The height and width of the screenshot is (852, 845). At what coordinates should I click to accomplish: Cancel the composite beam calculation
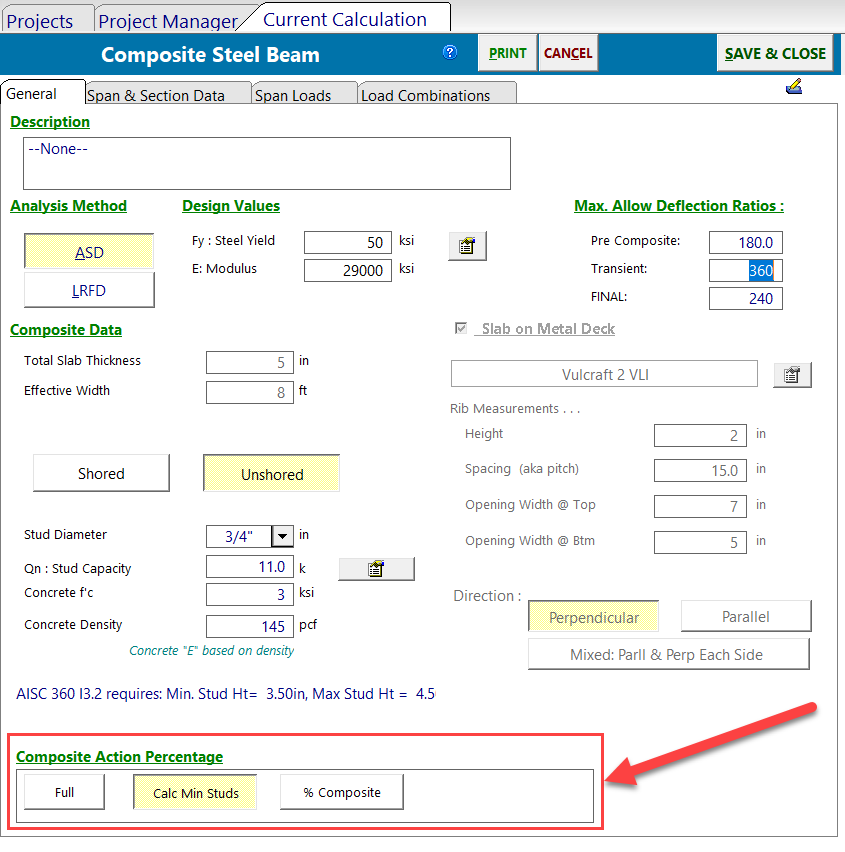[568, 54]
